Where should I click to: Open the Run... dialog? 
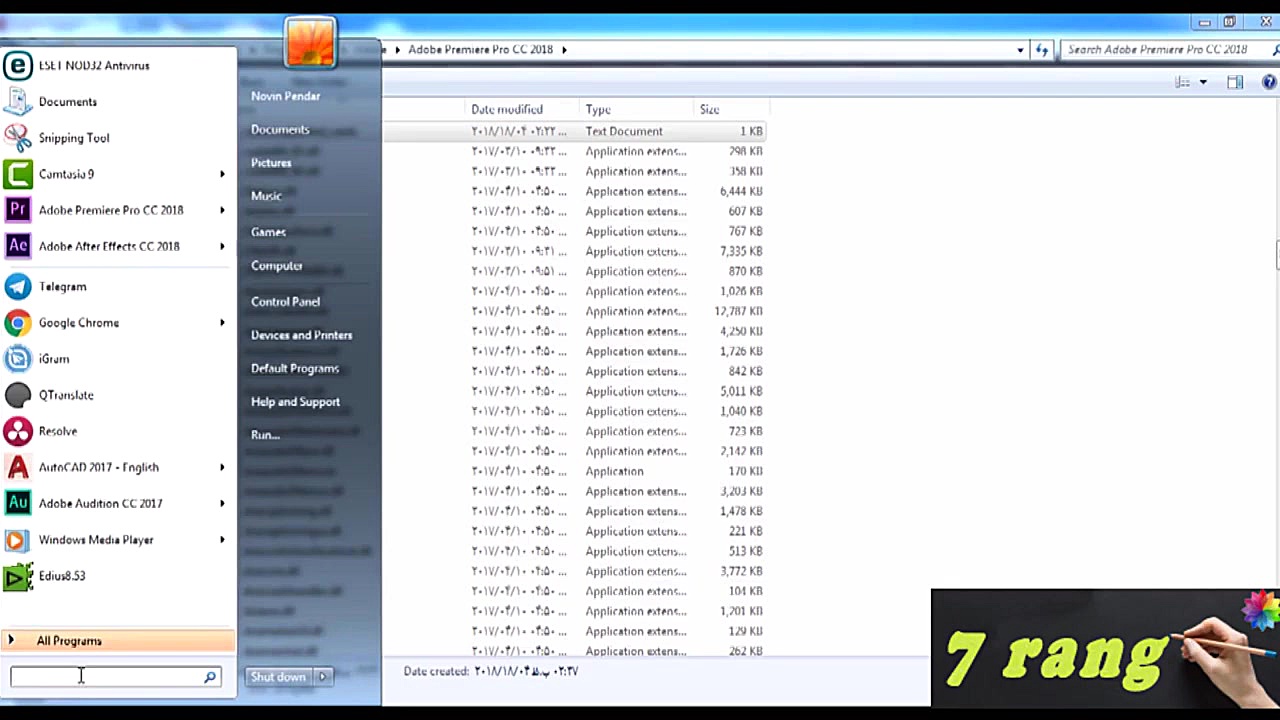click(x=265, y=435)
